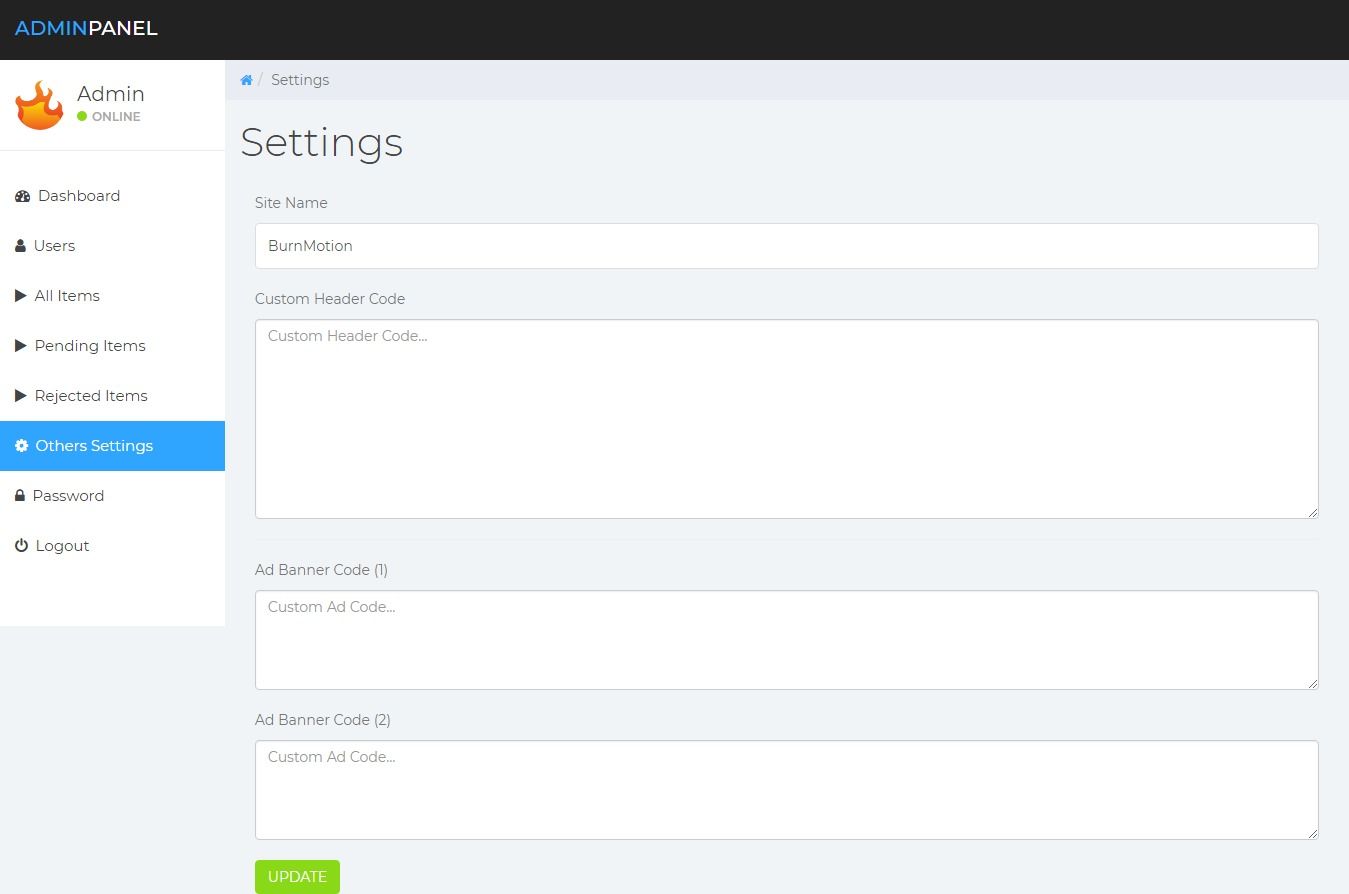Click the arrow icon beside Pending Items
The image size is (1349, 894).
coord(21,346)
